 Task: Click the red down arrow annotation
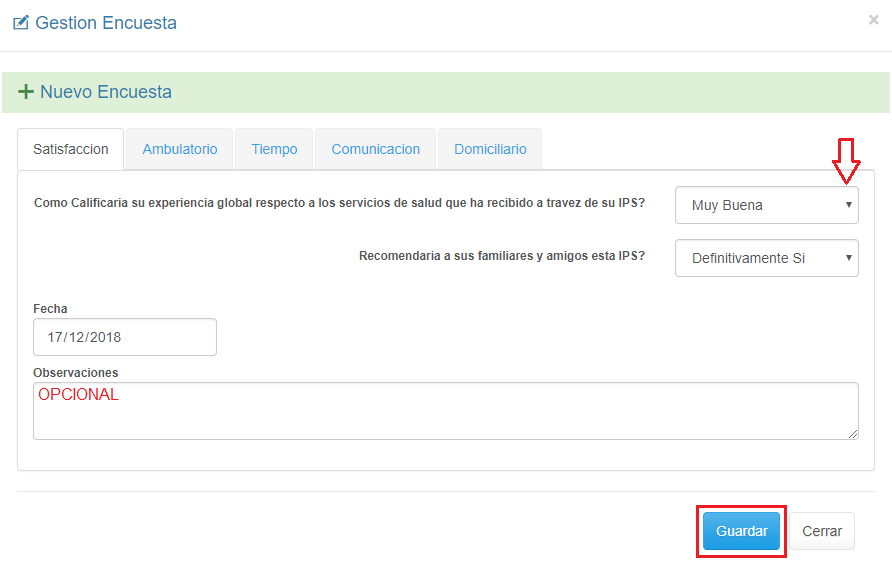pyautogui.click(x=846, y=162)
